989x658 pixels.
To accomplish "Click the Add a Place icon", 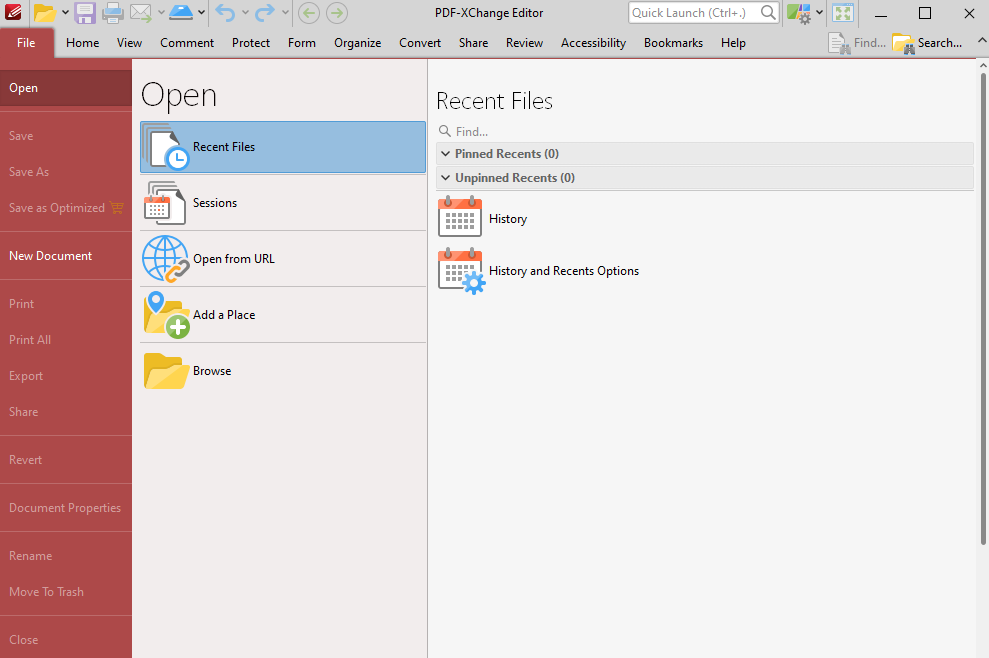I will (165, 314).
